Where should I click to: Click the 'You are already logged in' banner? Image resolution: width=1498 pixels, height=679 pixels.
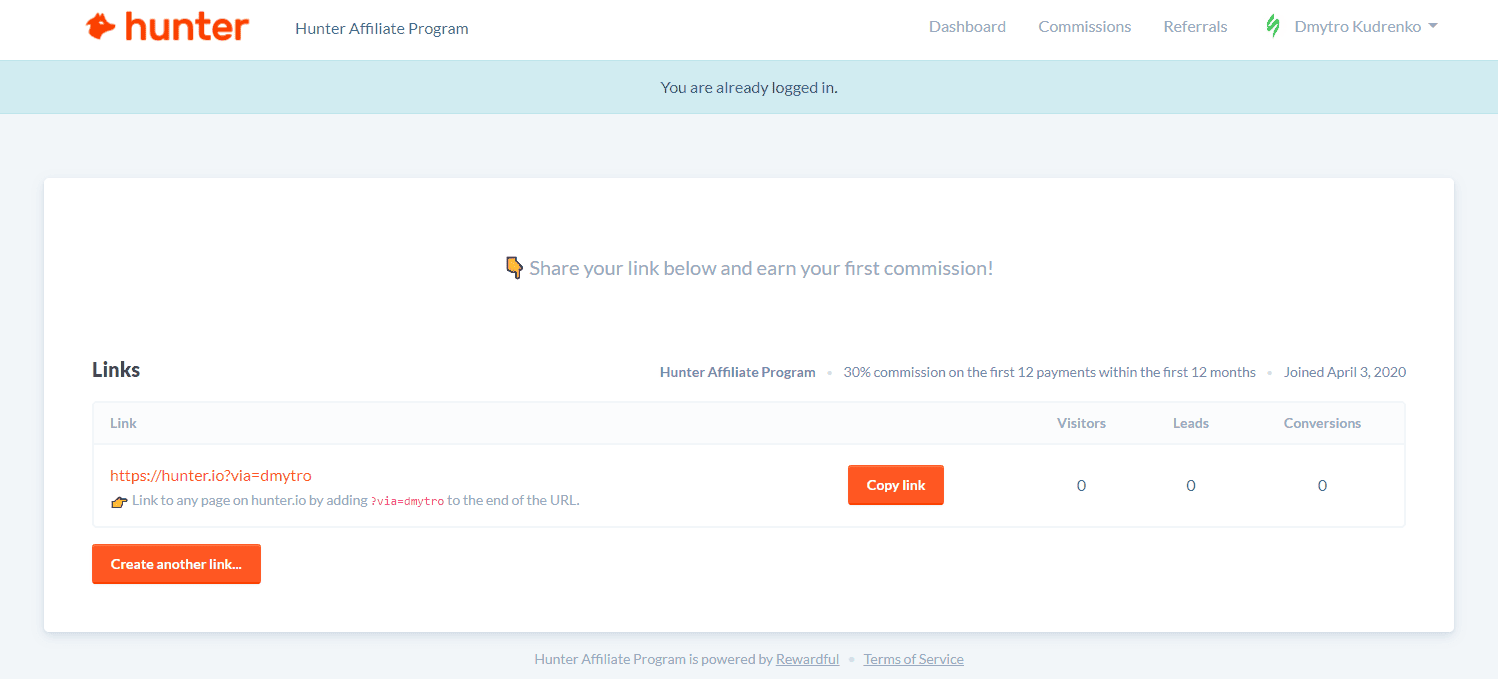[749, 87]
